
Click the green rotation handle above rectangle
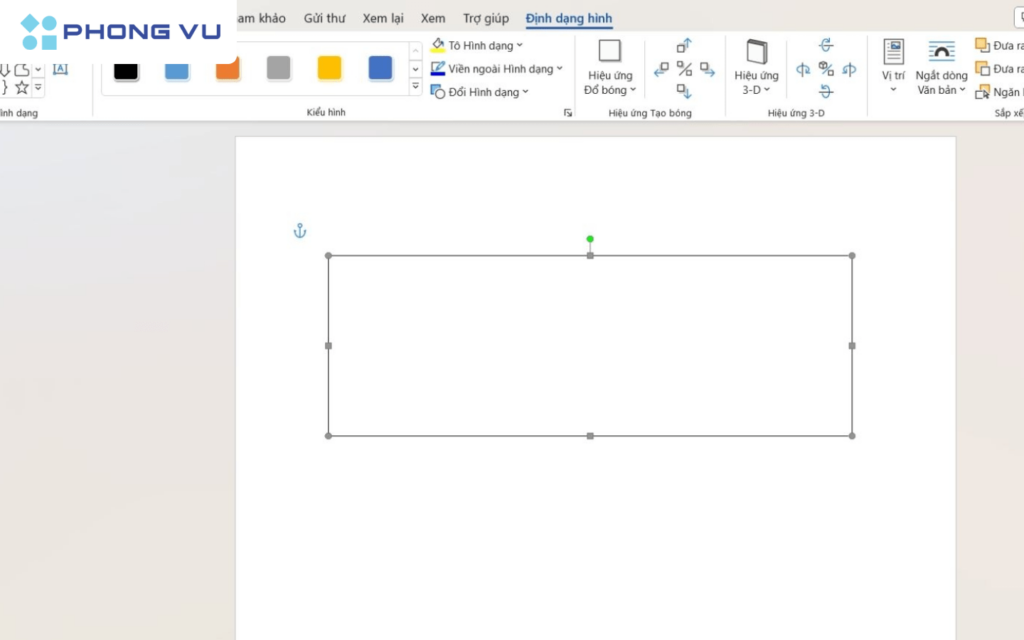click(x=590, y=239)
